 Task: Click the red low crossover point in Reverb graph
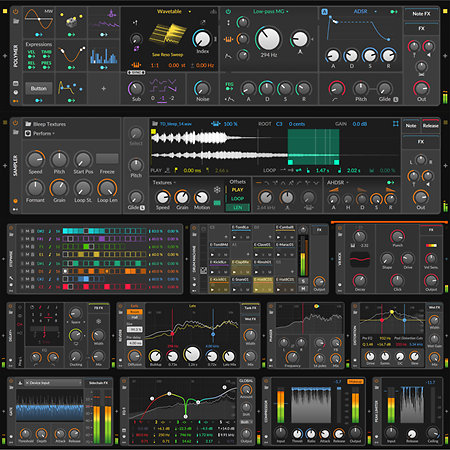click(172, 333)
